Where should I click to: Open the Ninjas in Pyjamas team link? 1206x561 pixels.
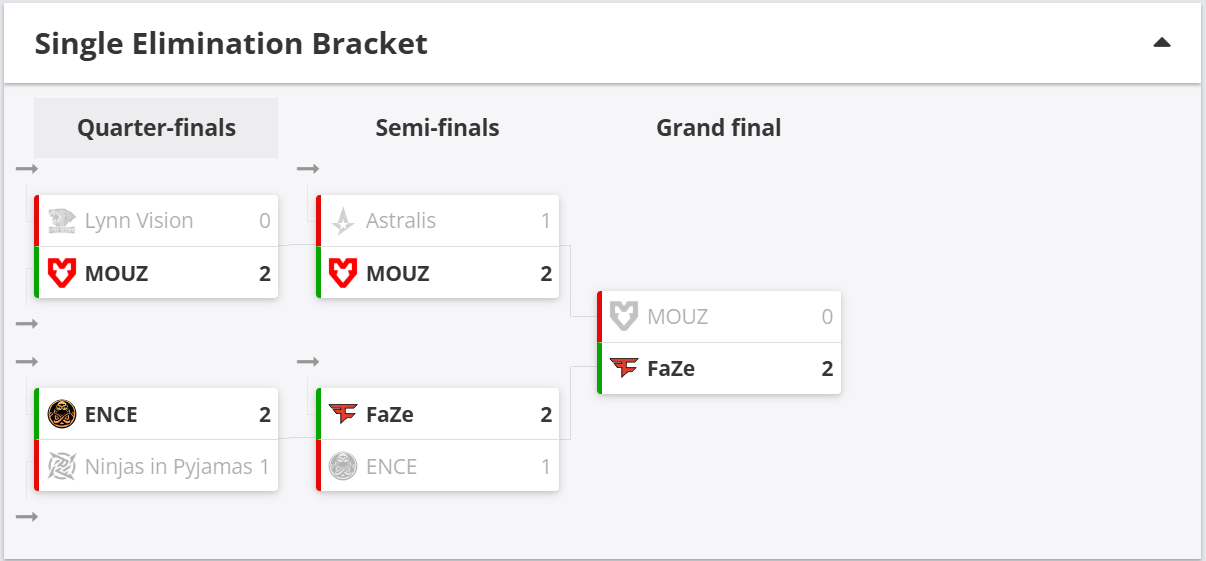169,466
